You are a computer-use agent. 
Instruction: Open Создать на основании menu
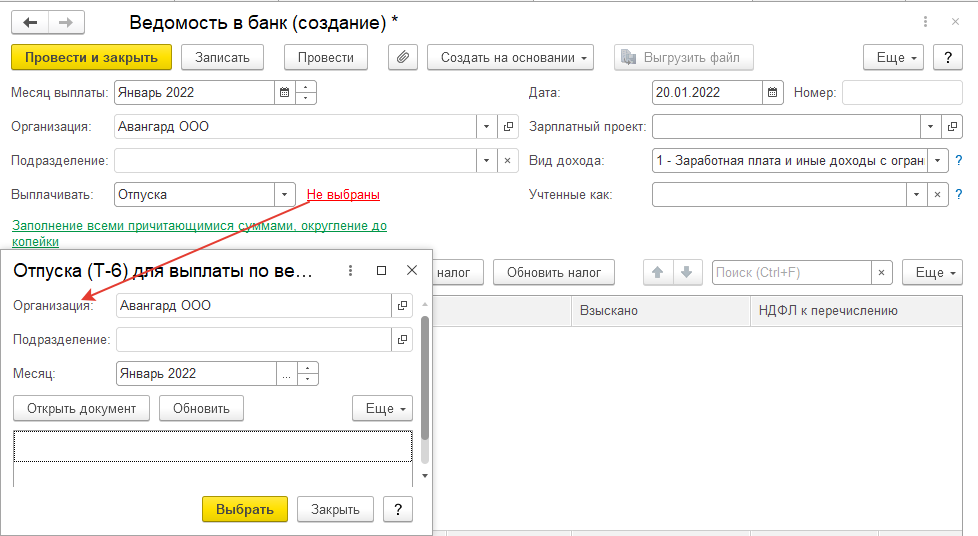pos(510,57)
